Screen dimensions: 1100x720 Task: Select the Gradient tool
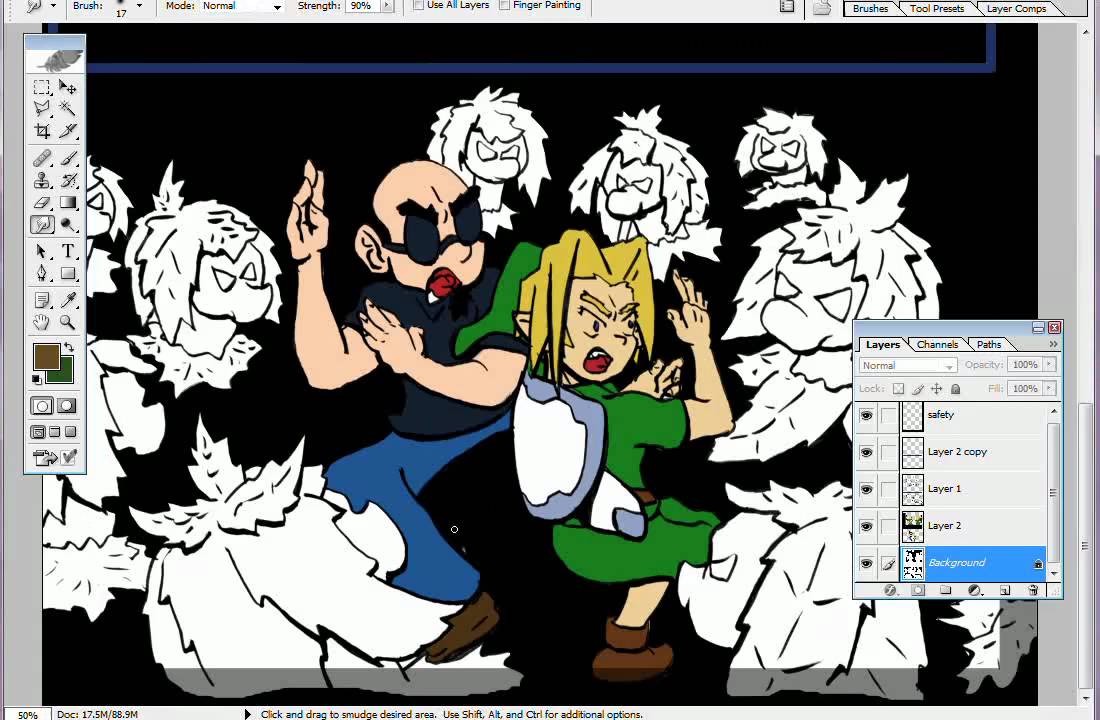tap(68, 203)
